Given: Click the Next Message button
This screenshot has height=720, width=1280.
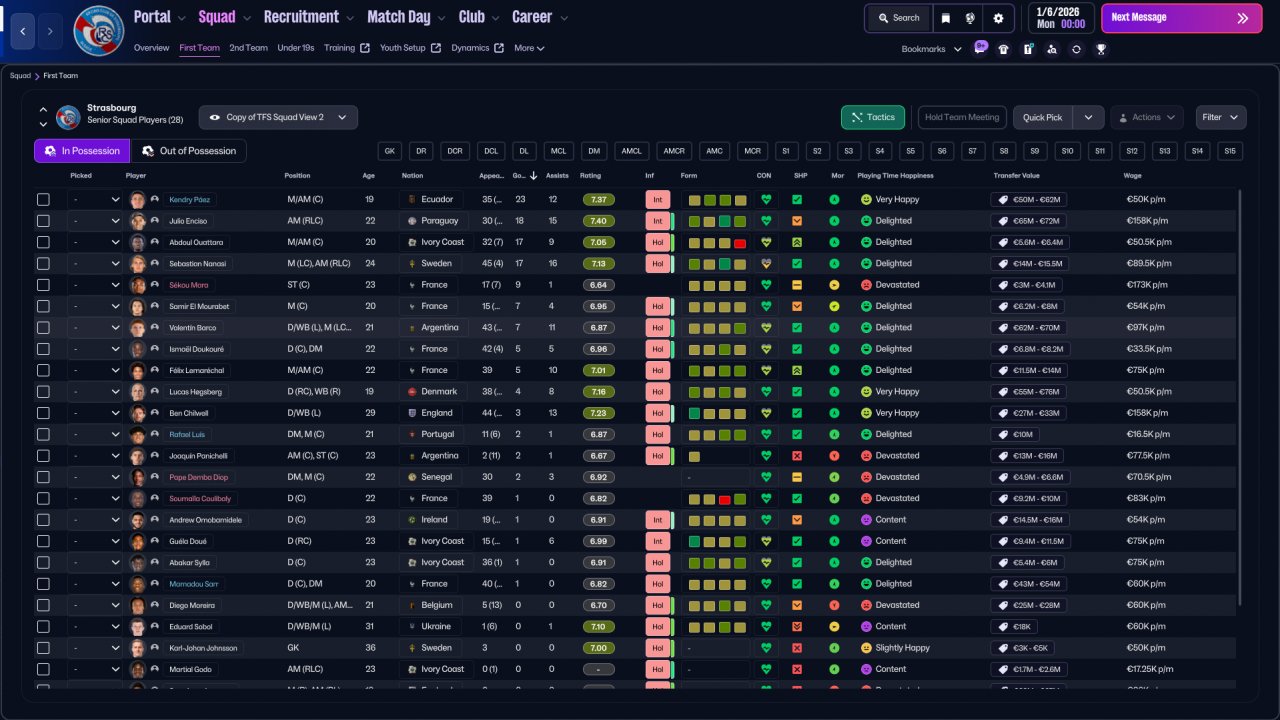Looking at the screenshot, I should pos(1181,18).
